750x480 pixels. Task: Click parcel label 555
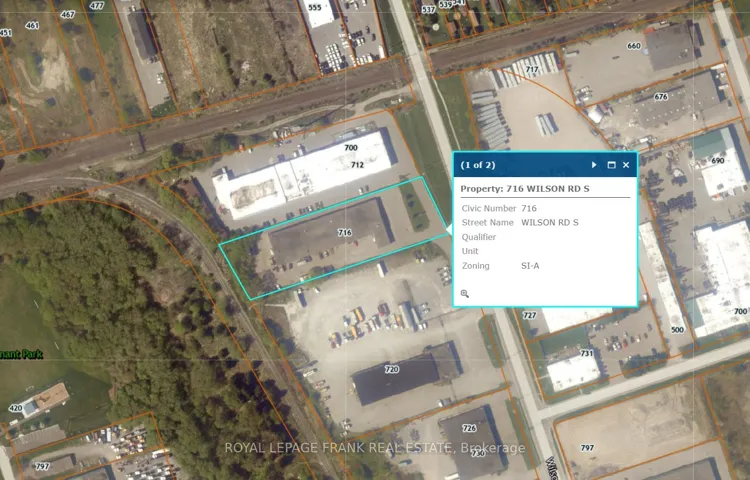315,7
